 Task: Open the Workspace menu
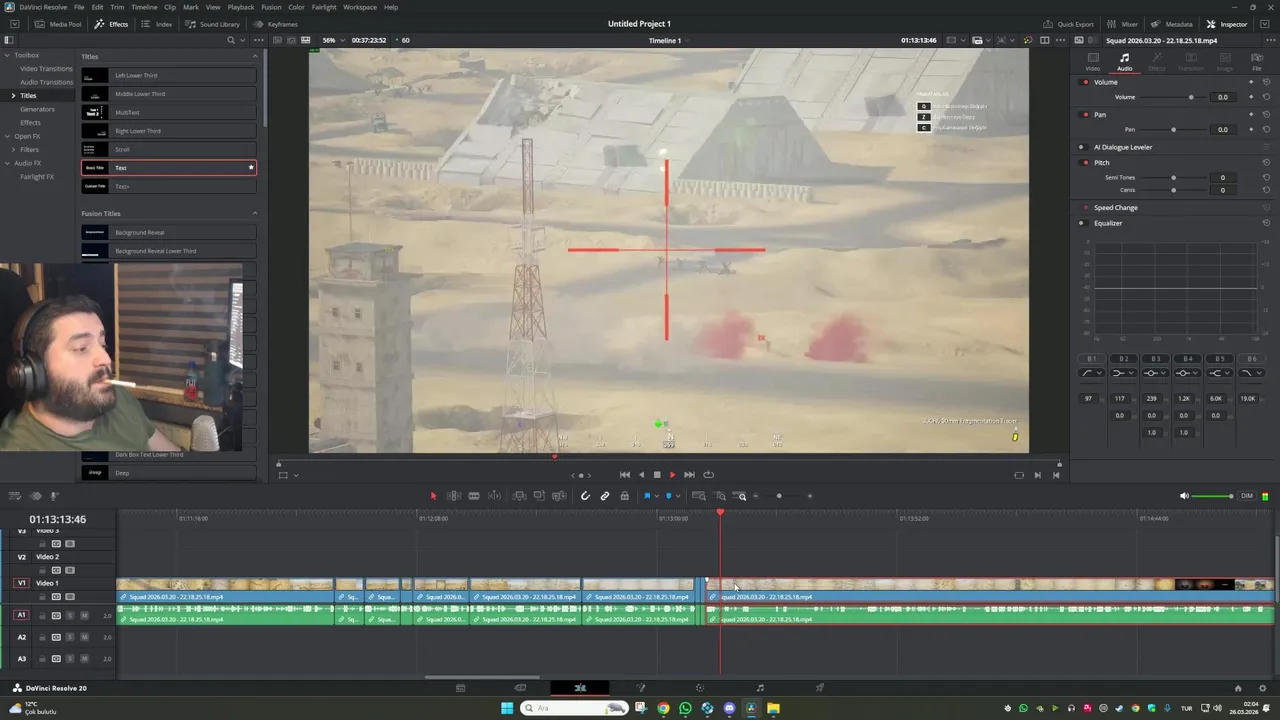tap(360, 7)
